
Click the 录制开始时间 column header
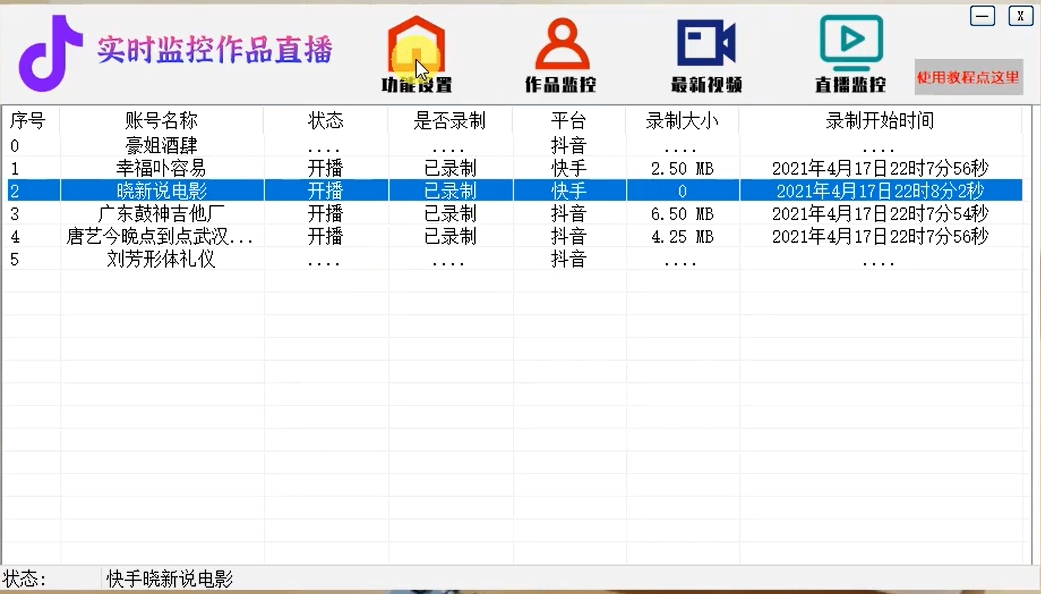pos(878,121)
